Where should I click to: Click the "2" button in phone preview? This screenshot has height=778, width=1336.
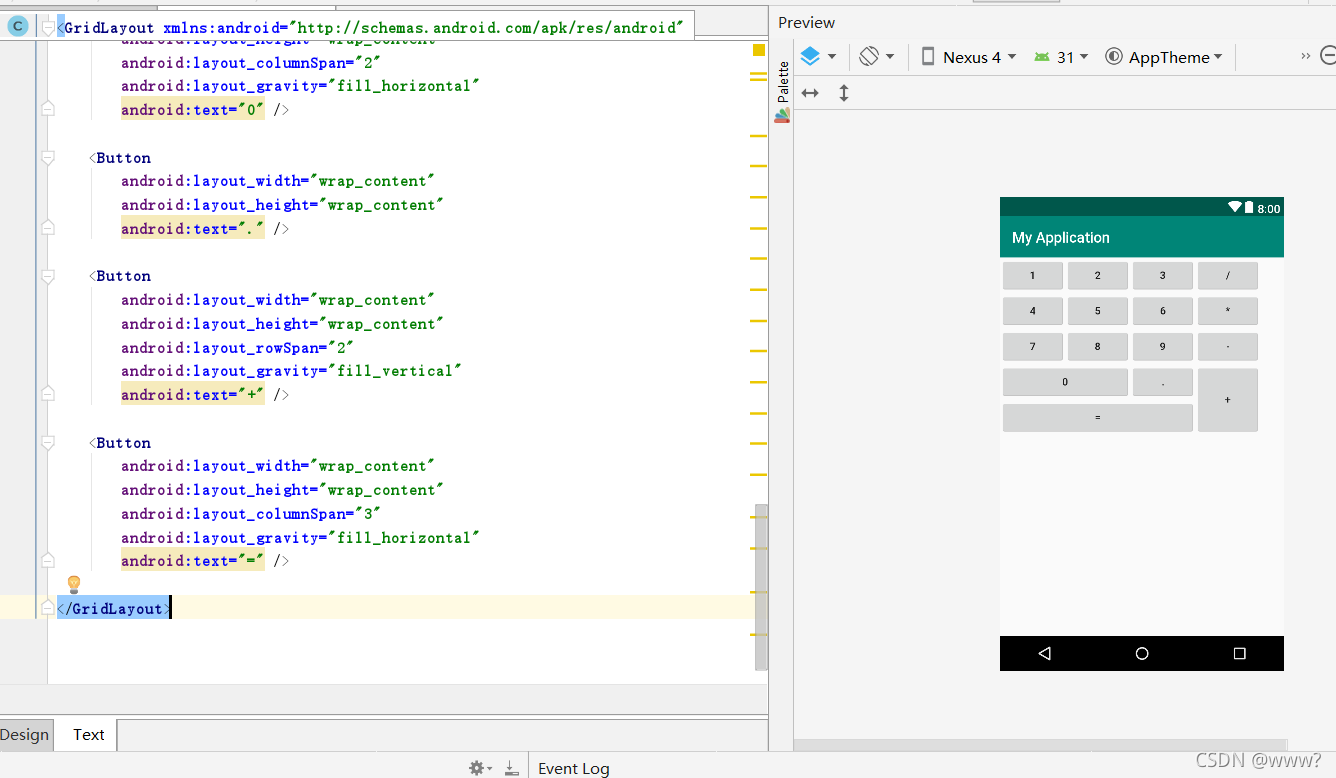pos(1098,275)
